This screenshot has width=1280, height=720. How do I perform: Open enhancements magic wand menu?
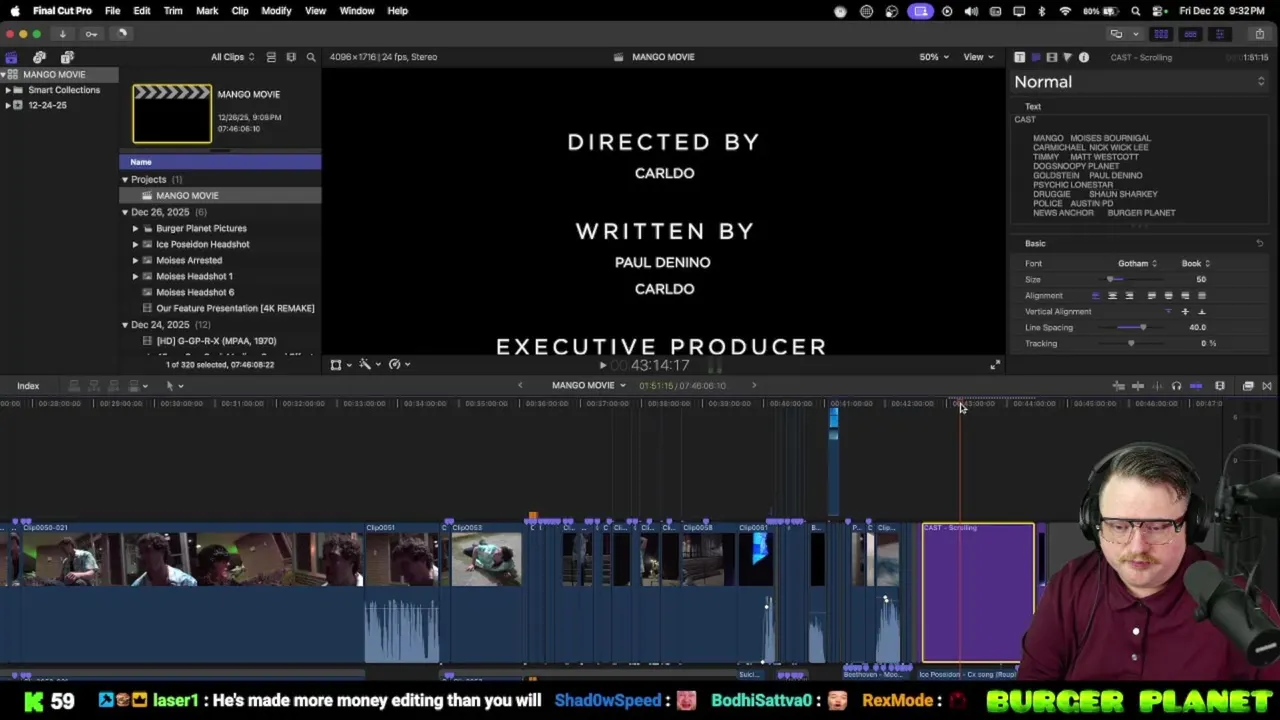368,365
